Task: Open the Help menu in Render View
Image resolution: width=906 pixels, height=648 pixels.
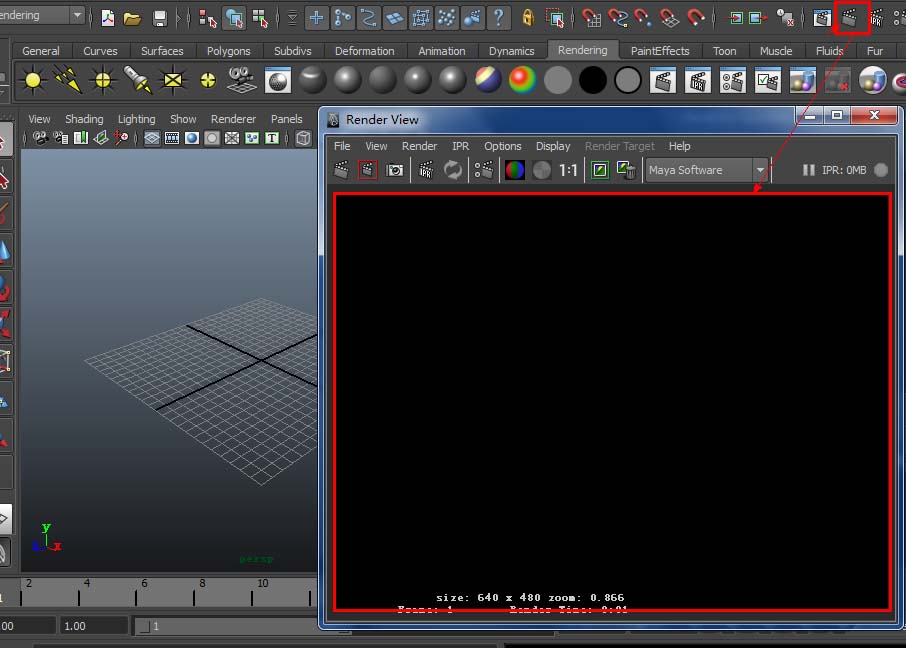Action: (x=679, y=146)
